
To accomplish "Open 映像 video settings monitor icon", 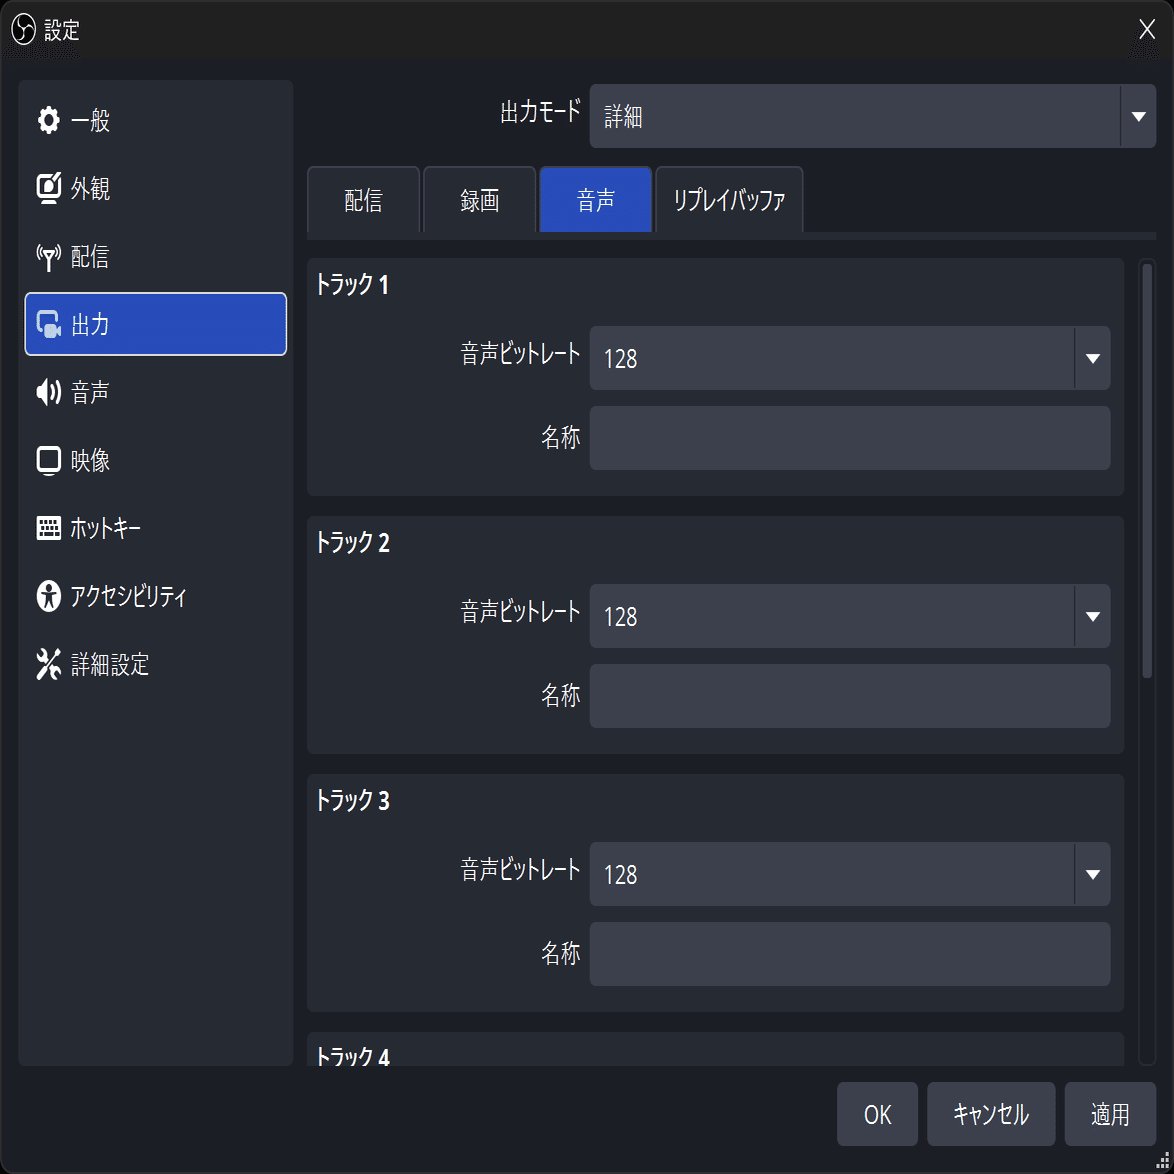I will pos(48,460).
